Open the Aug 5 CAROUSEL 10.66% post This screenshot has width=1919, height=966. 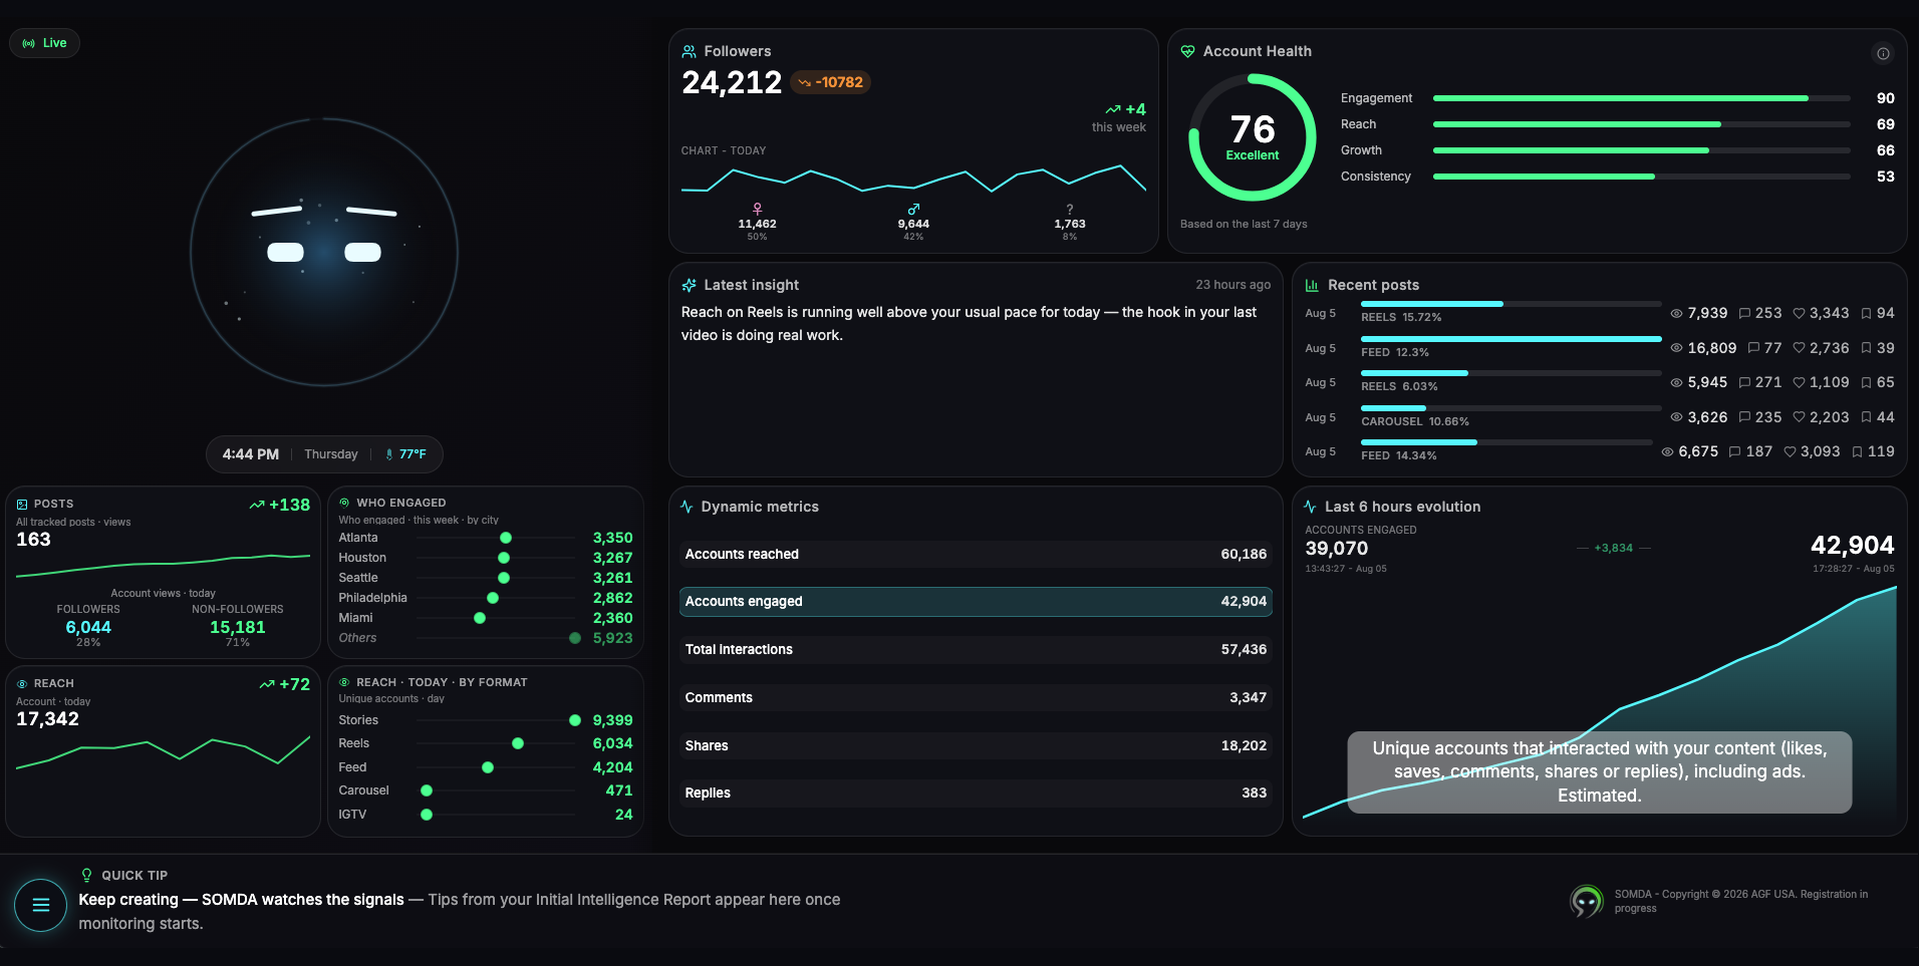[x=1599, y=417]
